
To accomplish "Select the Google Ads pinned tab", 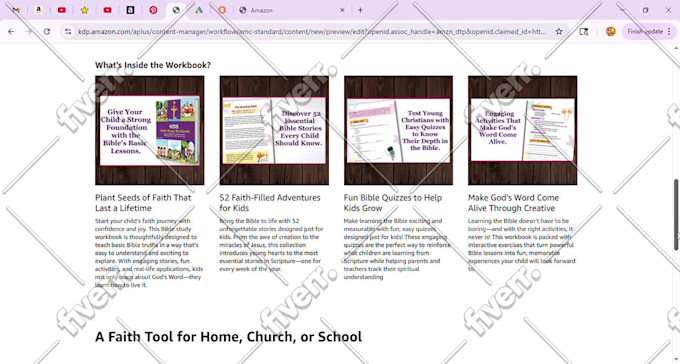I will (199, 10).
